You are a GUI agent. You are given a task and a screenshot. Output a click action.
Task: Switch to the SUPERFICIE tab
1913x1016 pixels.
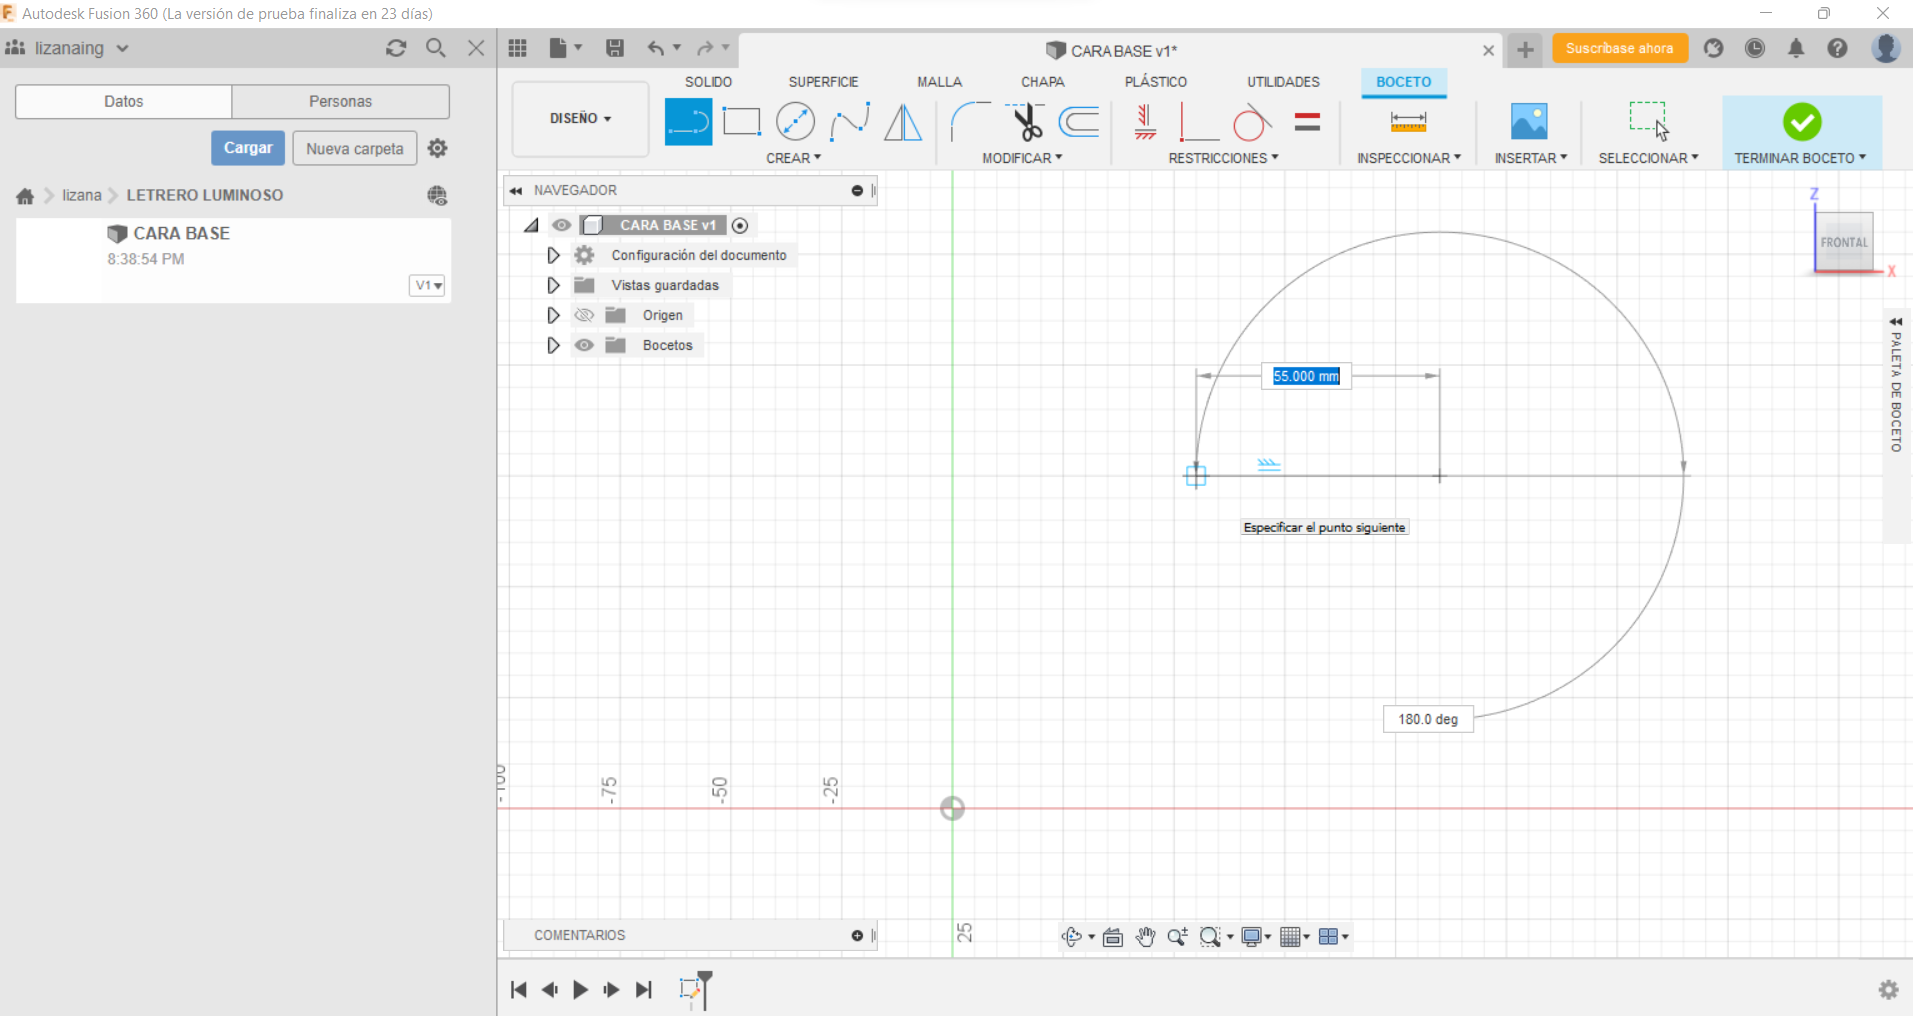click(823, 82)
